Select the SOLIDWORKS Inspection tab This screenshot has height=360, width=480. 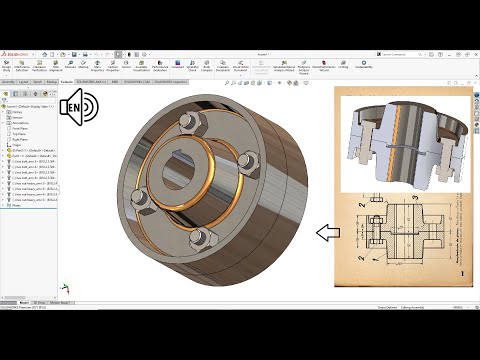[171, 82]
